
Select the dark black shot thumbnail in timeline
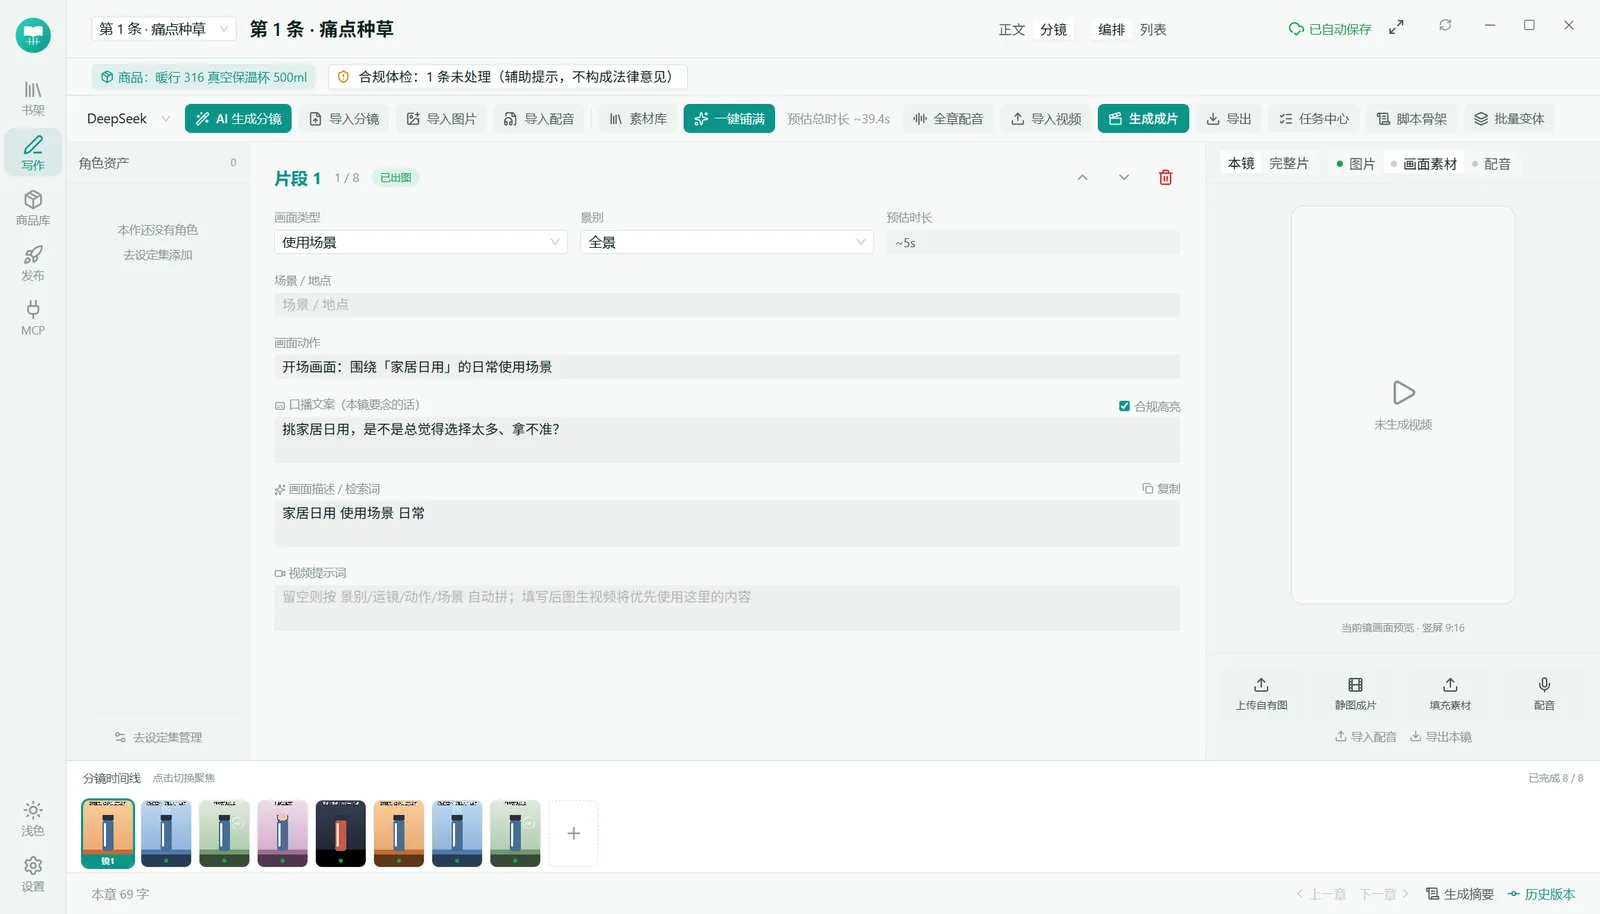coord(341,833)
